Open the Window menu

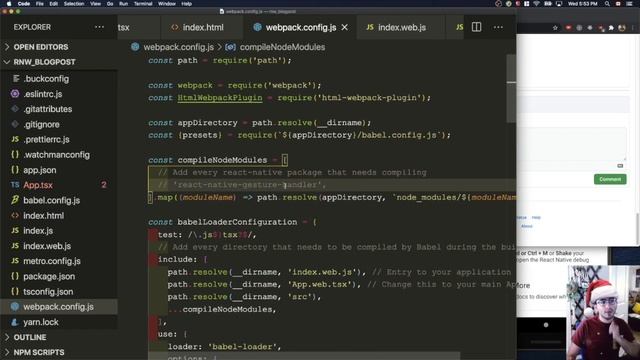(x=167, y=4)
